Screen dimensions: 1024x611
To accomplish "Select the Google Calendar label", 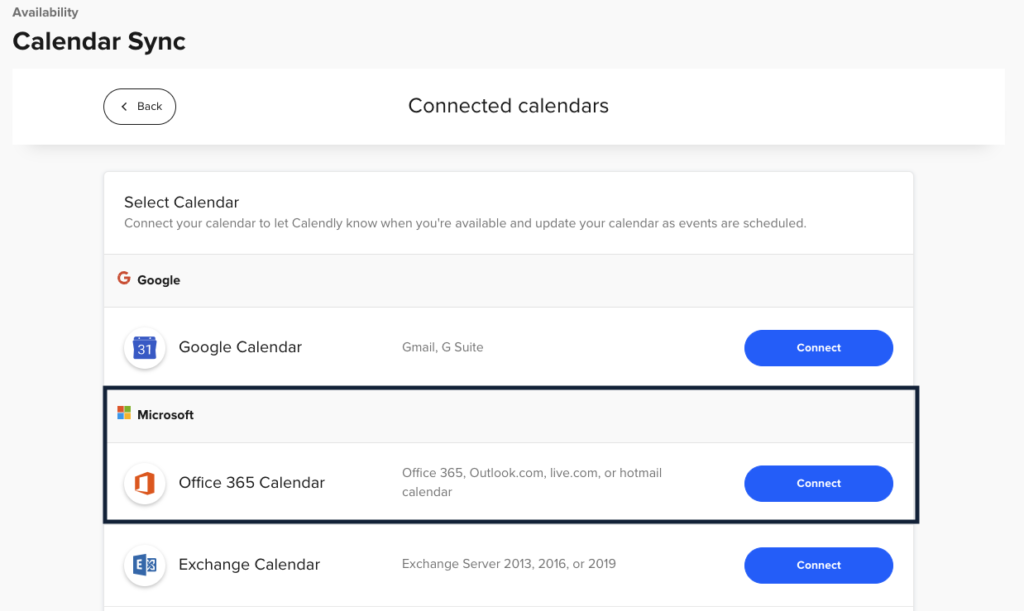I will (x=240, y=348).
